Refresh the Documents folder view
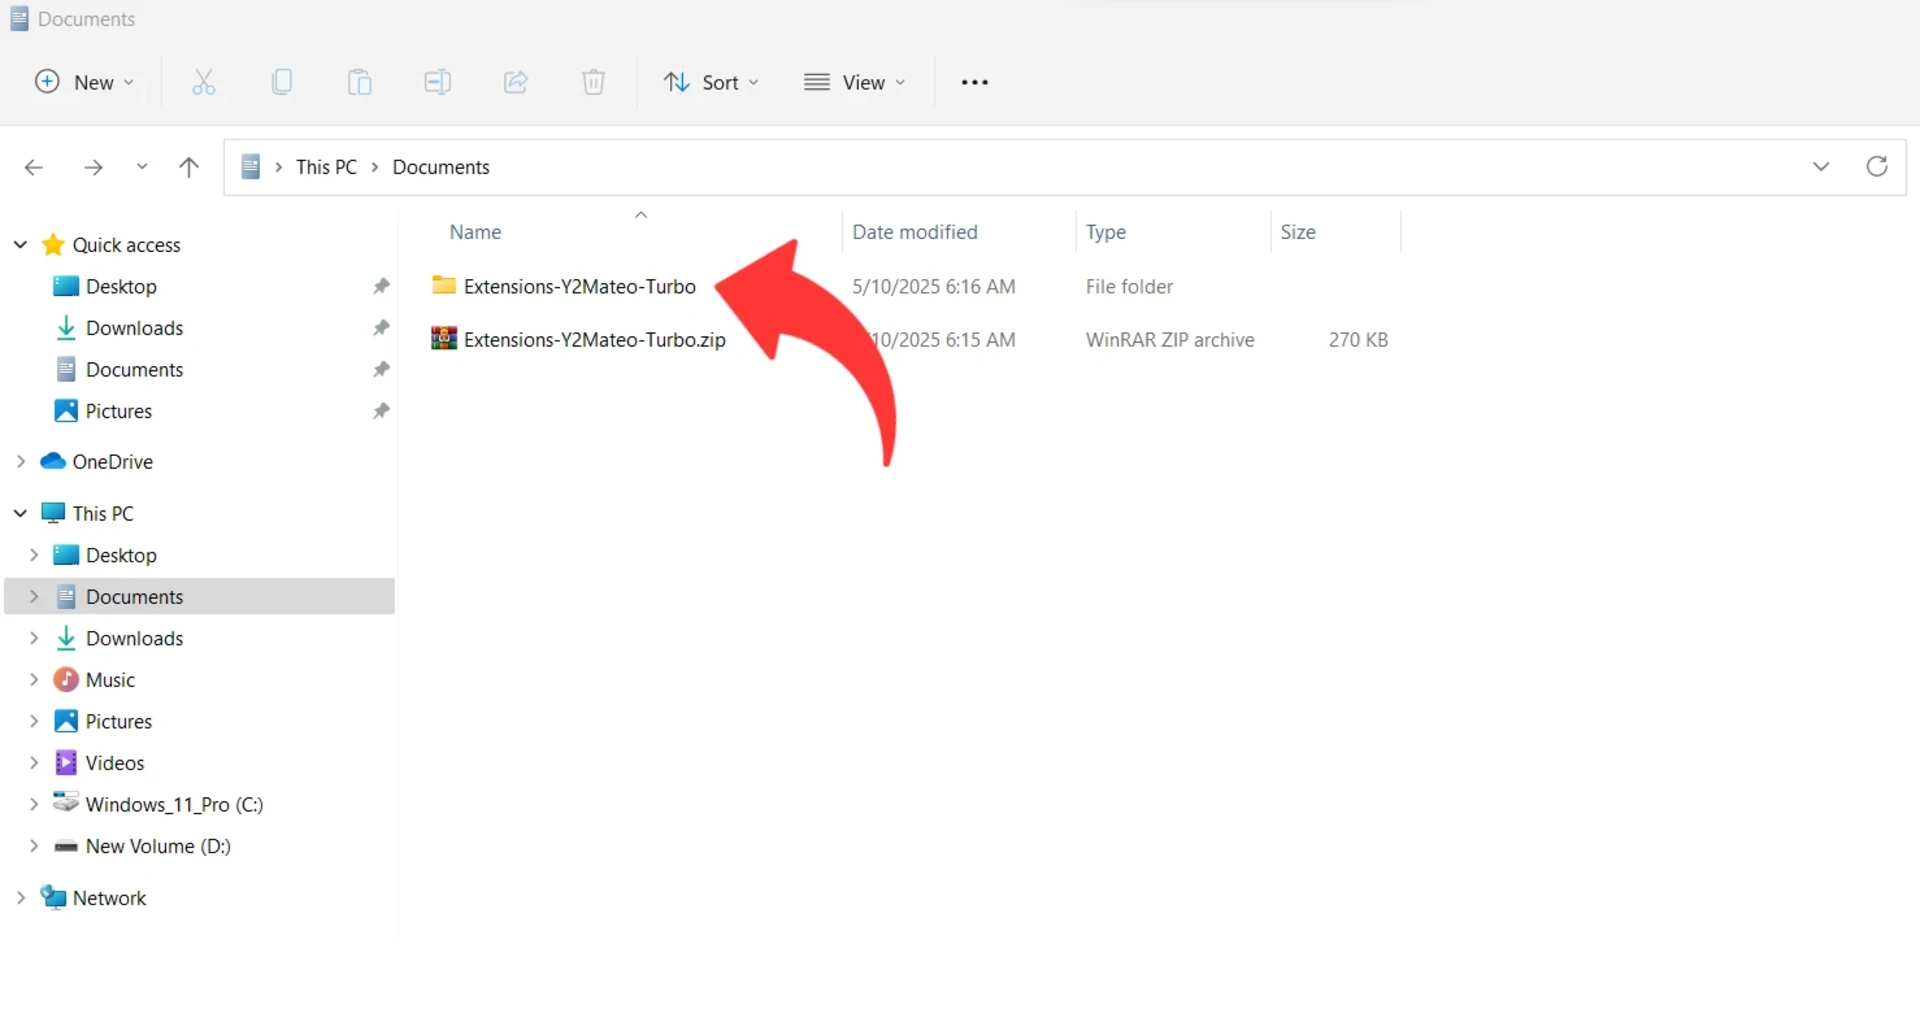The width and height of the screenshot is (1920, 1020). [1876, 166]
